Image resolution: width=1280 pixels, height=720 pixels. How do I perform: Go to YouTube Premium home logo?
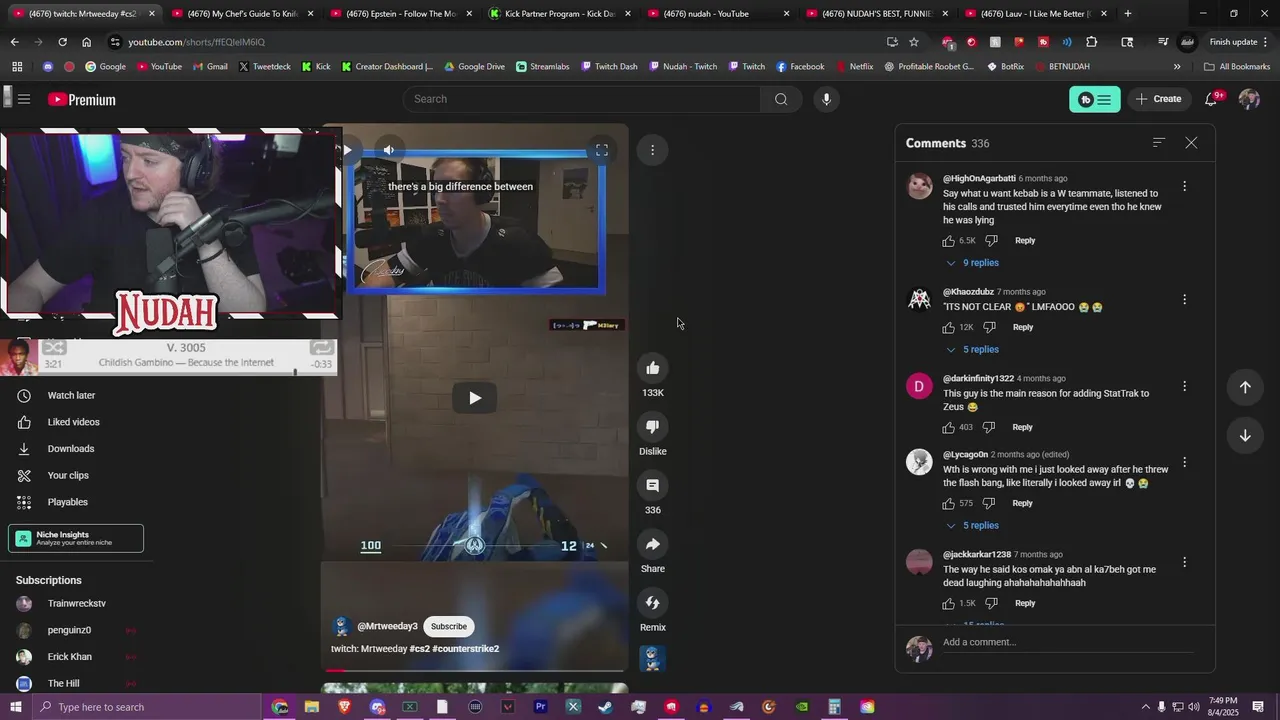[82, 99]
